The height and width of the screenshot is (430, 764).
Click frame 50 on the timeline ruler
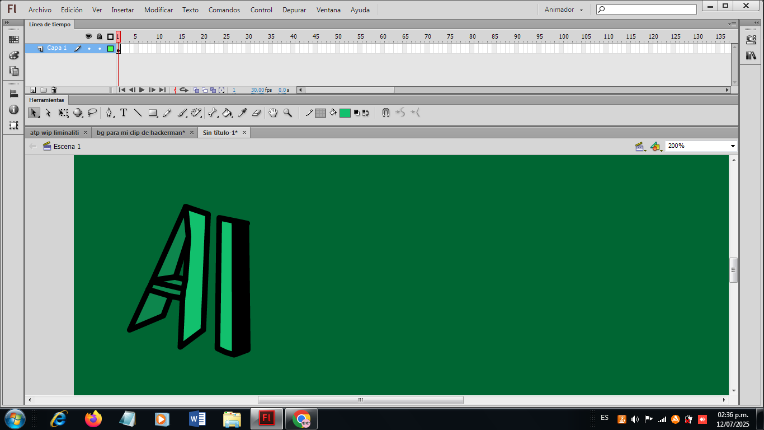pyautogui.click(x=338, y=37)
